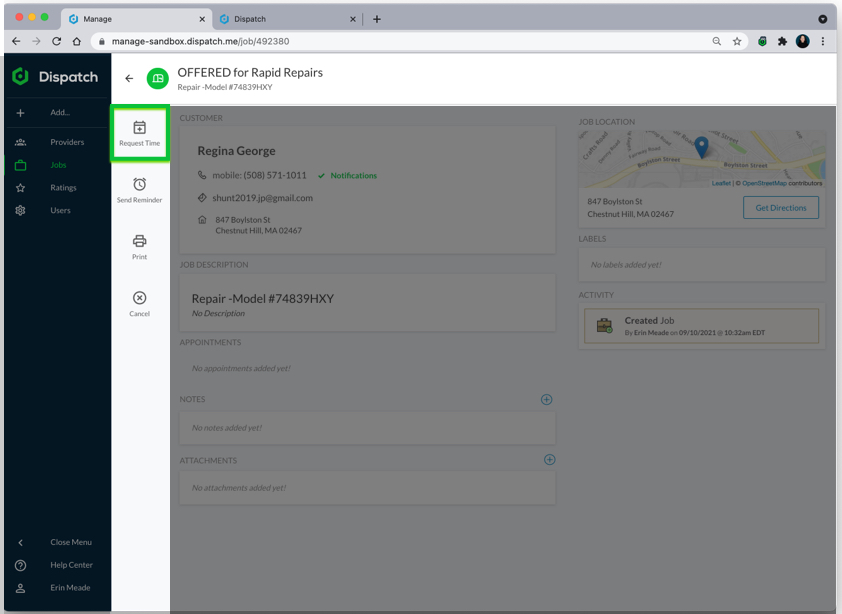Open Ratings from the star icon
Screen dimensions: 842x614
pos(21,188)
